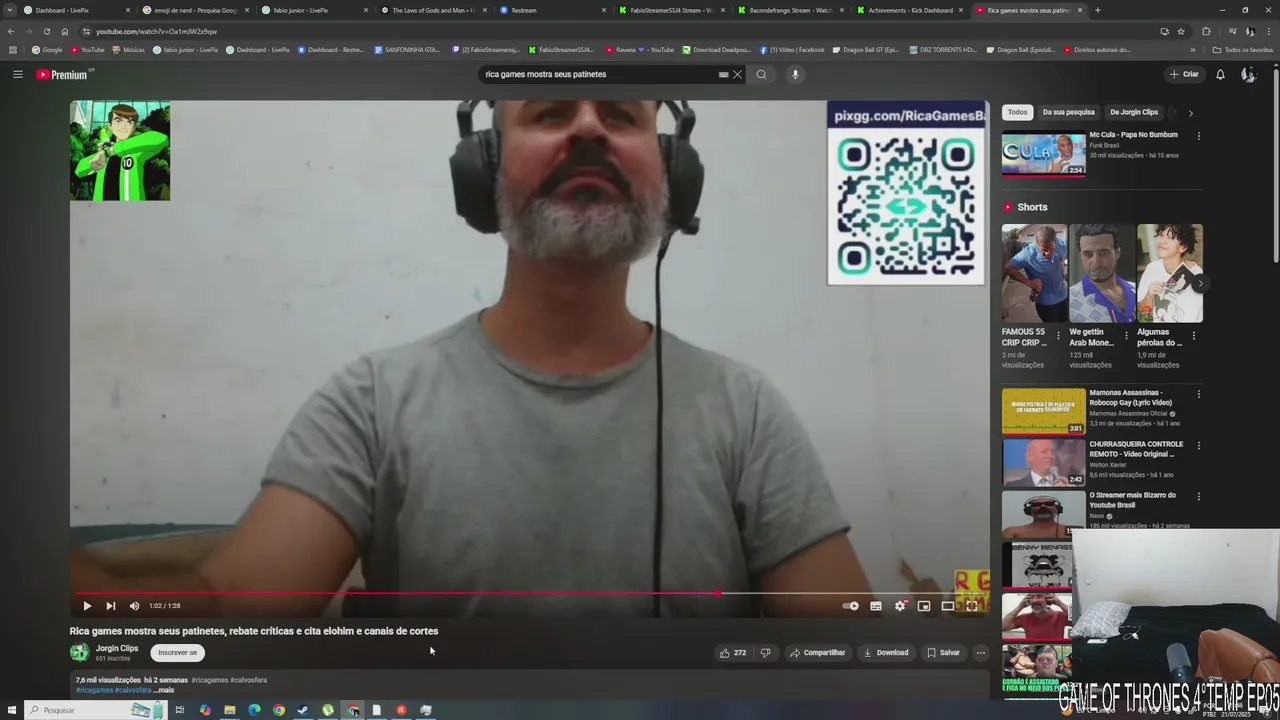This screenshot has width=1280, height=720.
Task: Open a new browser tab
Action: click(1097, 10)
